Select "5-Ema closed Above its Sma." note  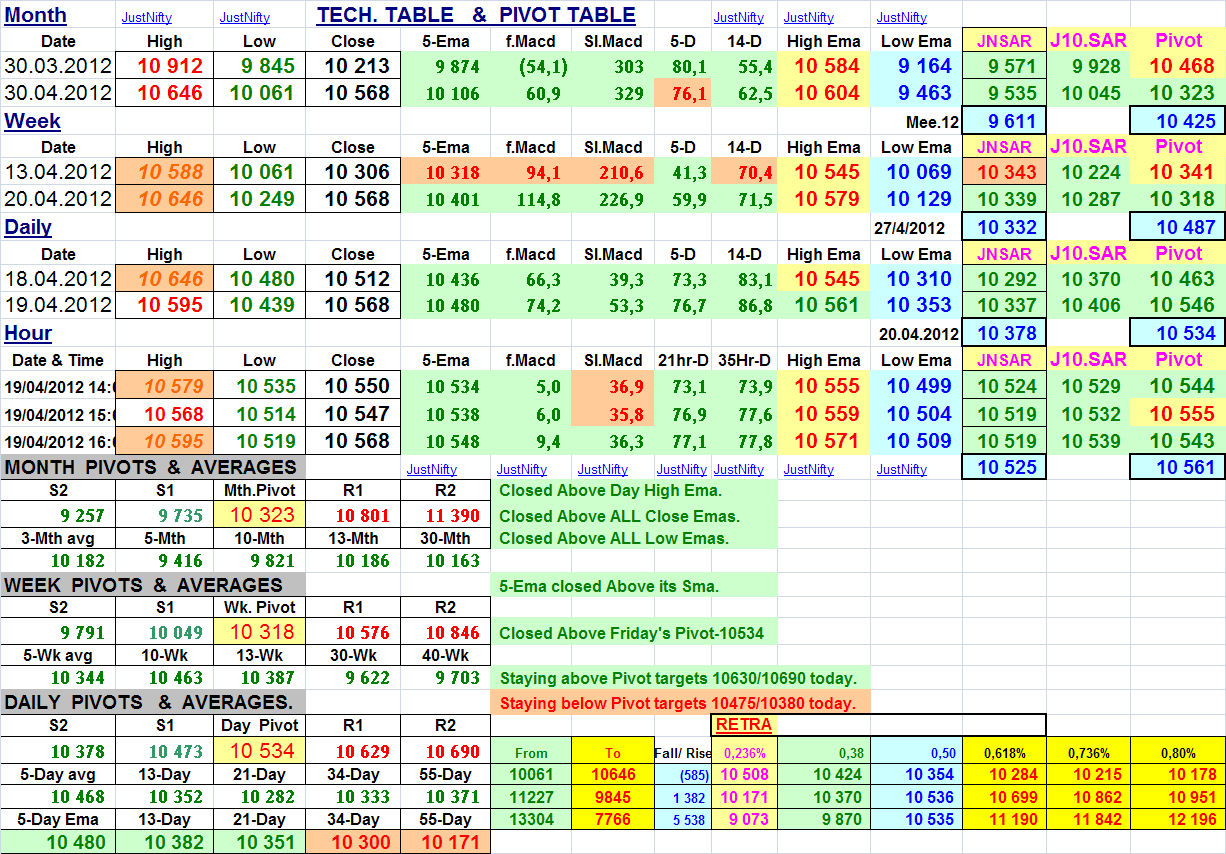coord(608,587)
